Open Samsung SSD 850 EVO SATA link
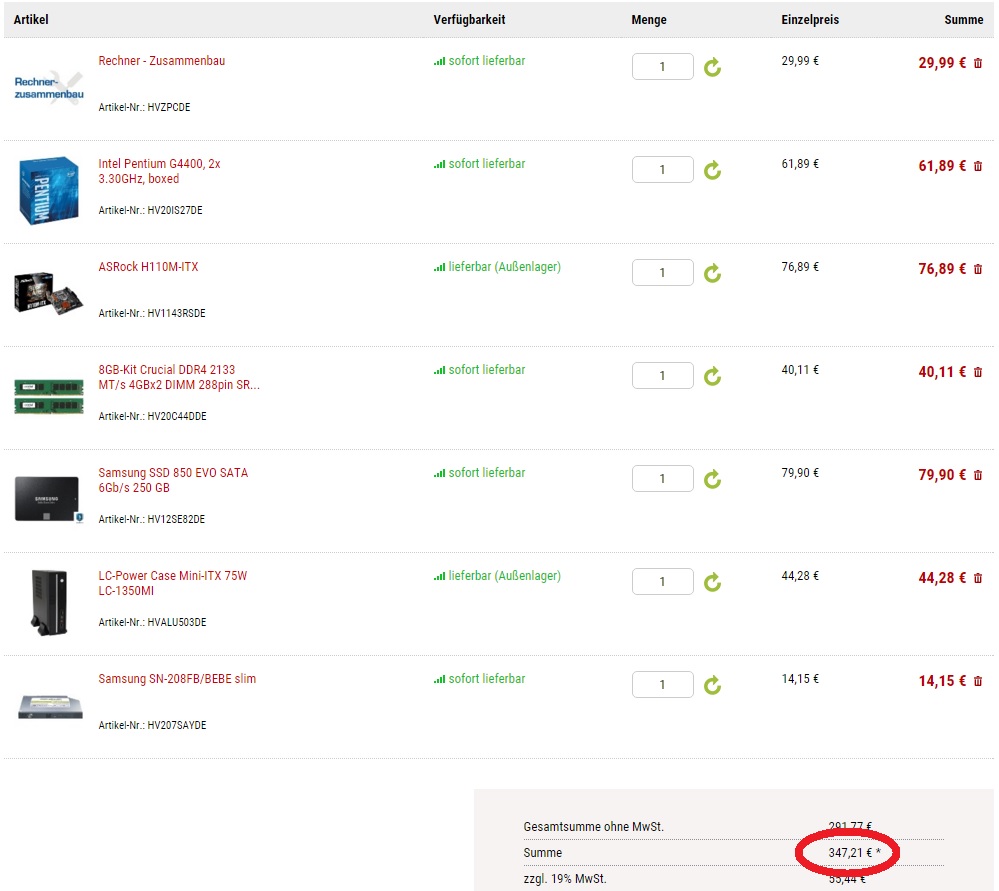 [x=173, y=481]
